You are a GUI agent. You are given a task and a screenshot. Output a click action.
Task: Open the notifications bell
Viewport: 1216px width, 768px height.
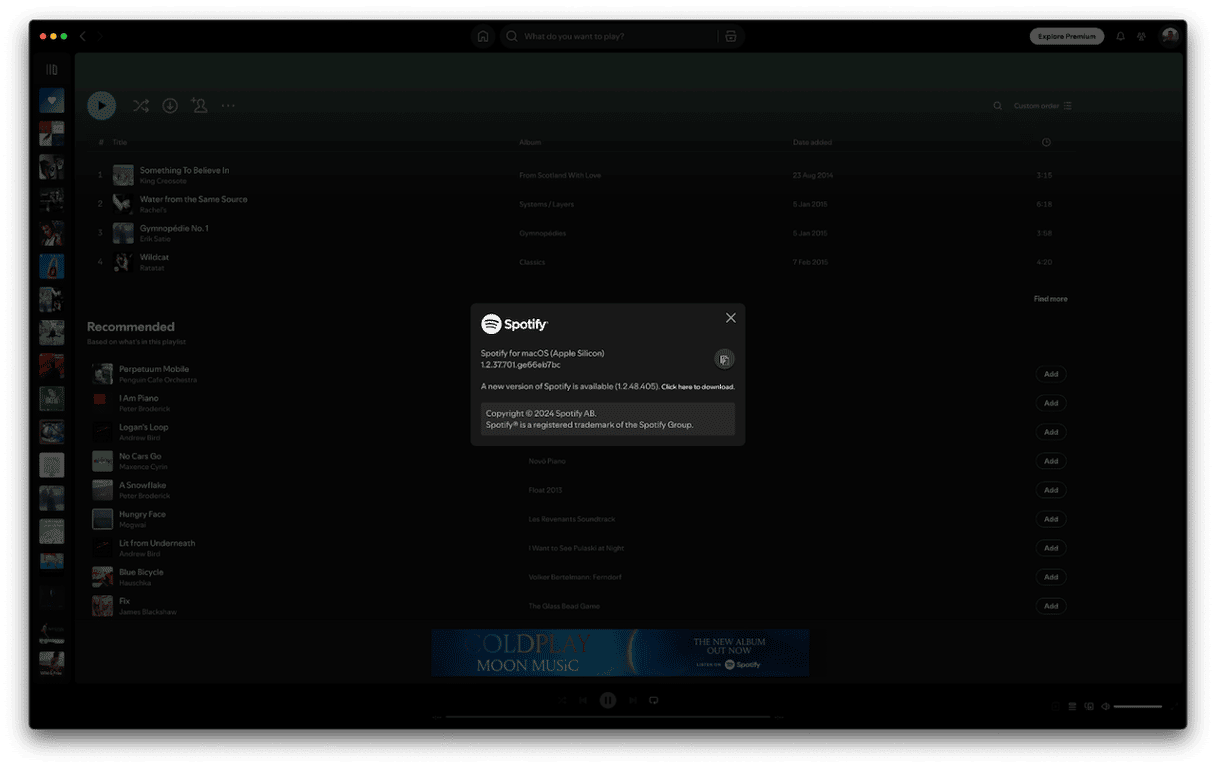[1120, 36]
